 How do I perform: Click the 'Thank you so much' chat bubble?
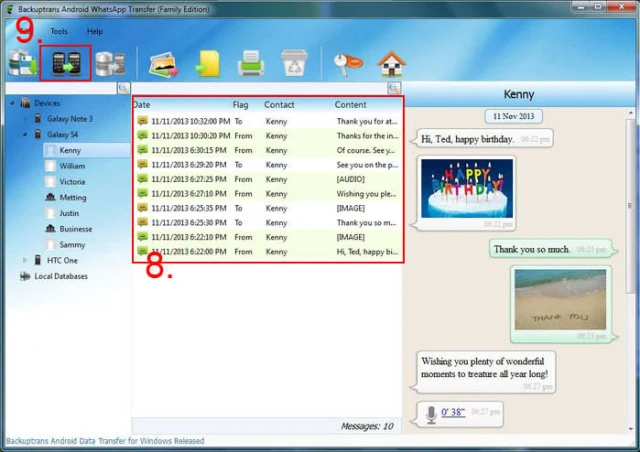(552, 249)
